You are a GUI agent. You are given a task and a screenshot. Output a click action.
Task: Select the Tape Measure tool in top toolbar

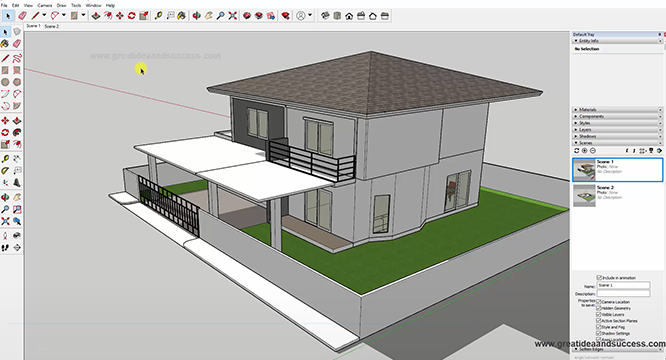[158, 16]
